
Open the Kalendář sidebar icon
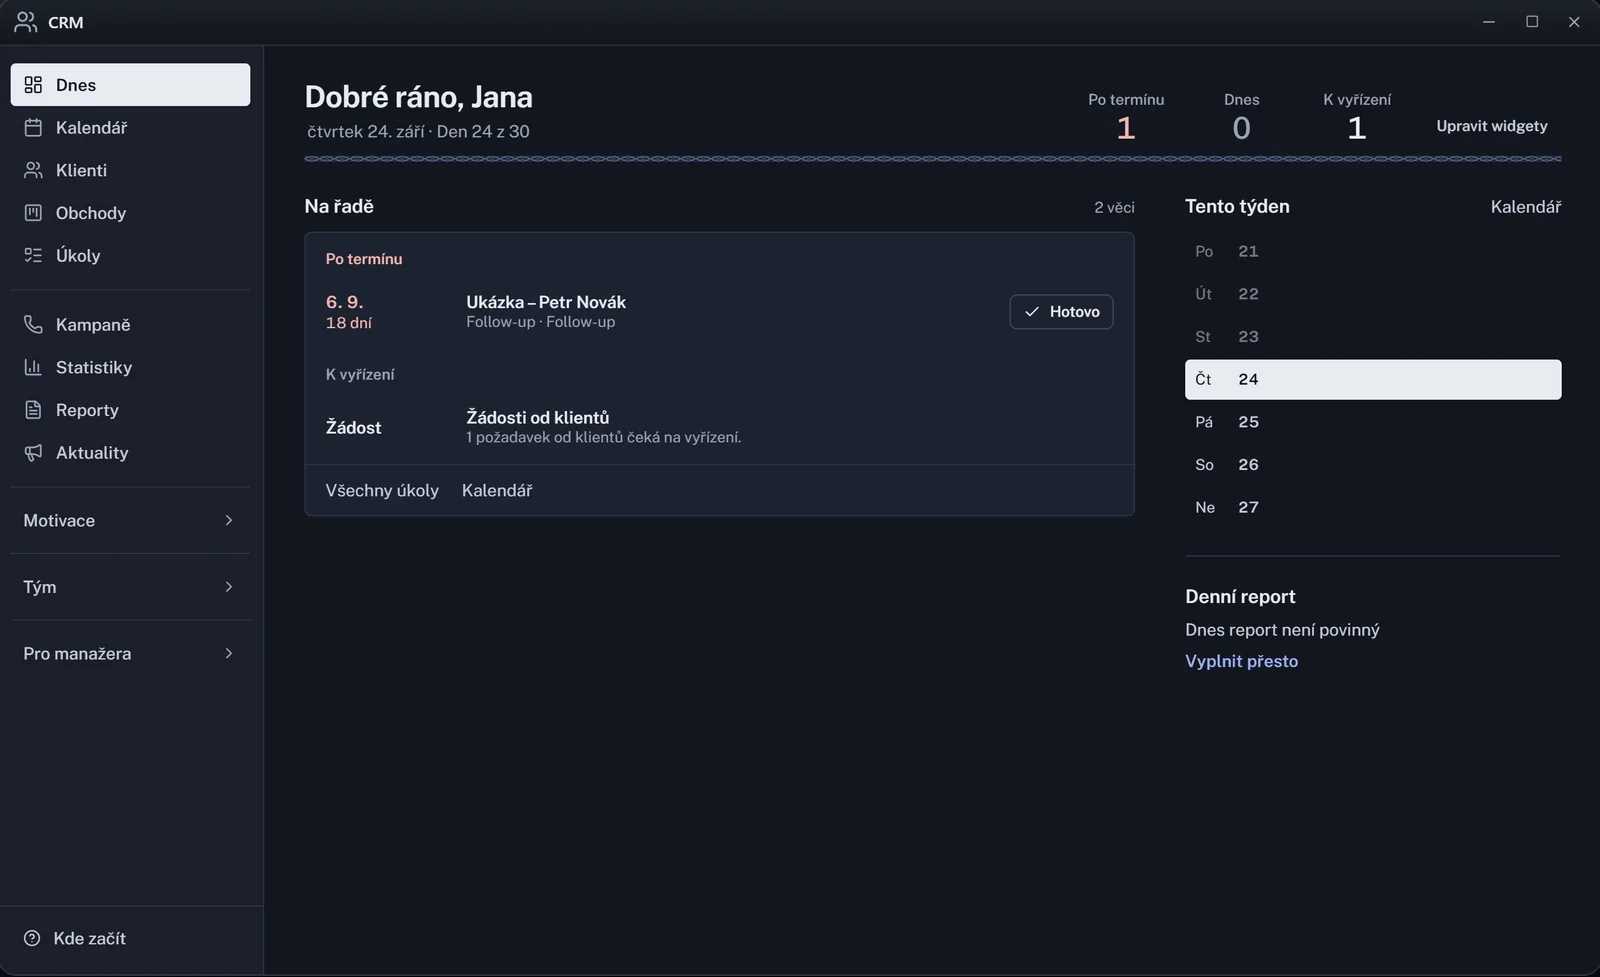[33, 128]
